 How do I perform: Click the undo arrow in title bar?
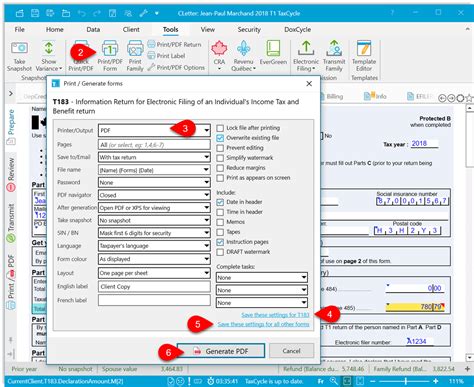tap(81, 13)
